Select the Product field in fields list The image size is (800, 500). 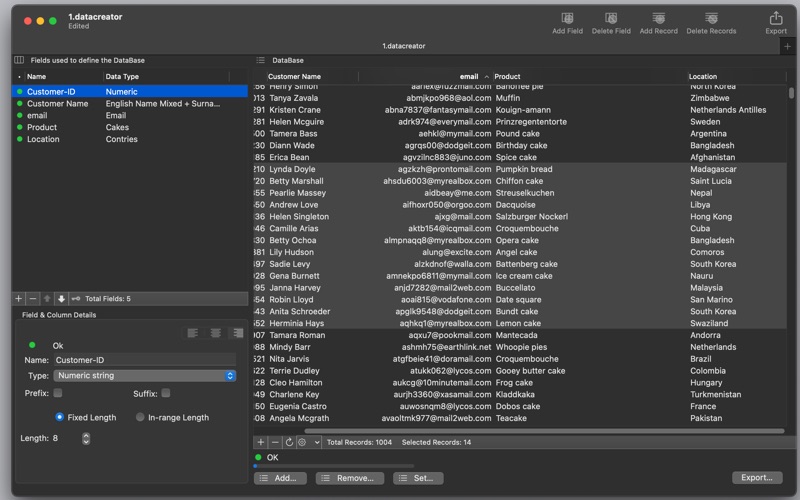coord(42,127)
